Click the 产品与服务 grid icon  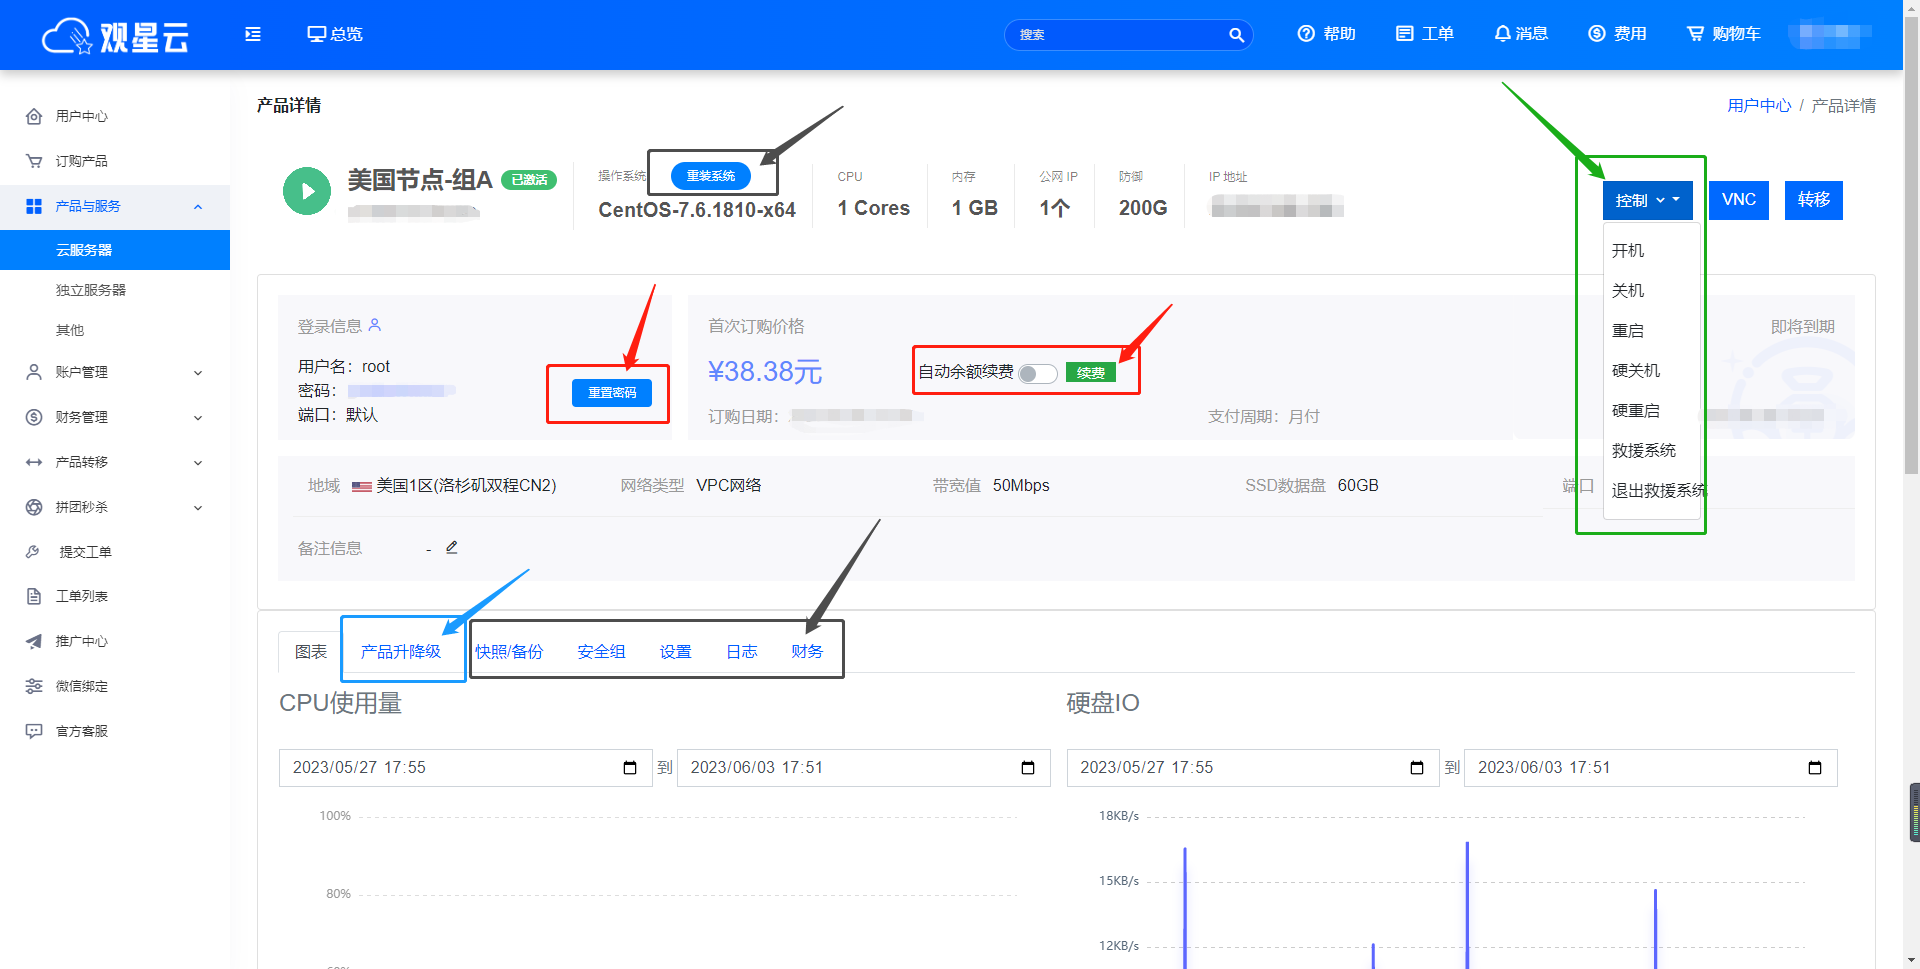34,206
